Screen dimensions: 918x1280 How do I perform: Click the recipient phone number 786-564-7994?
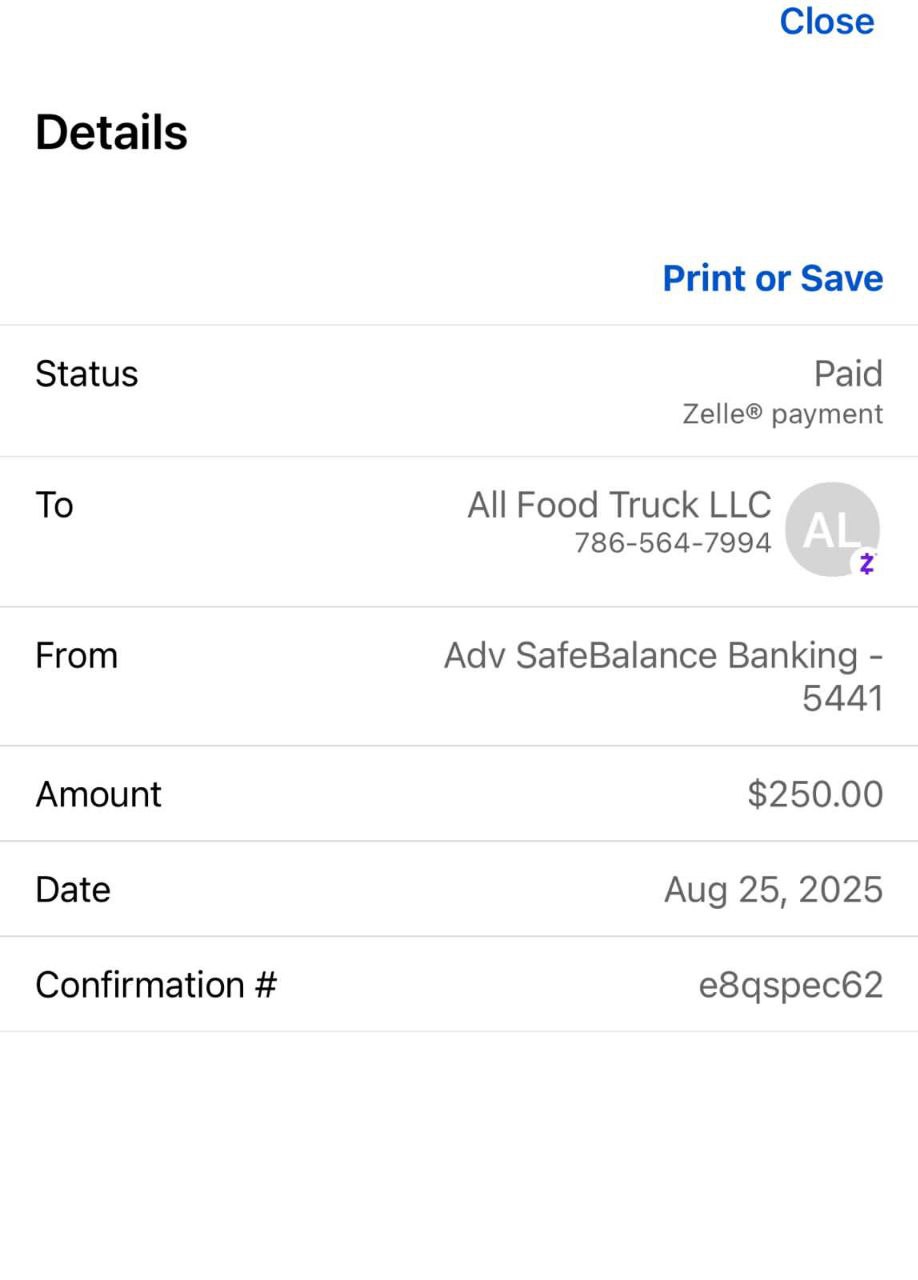672,543
